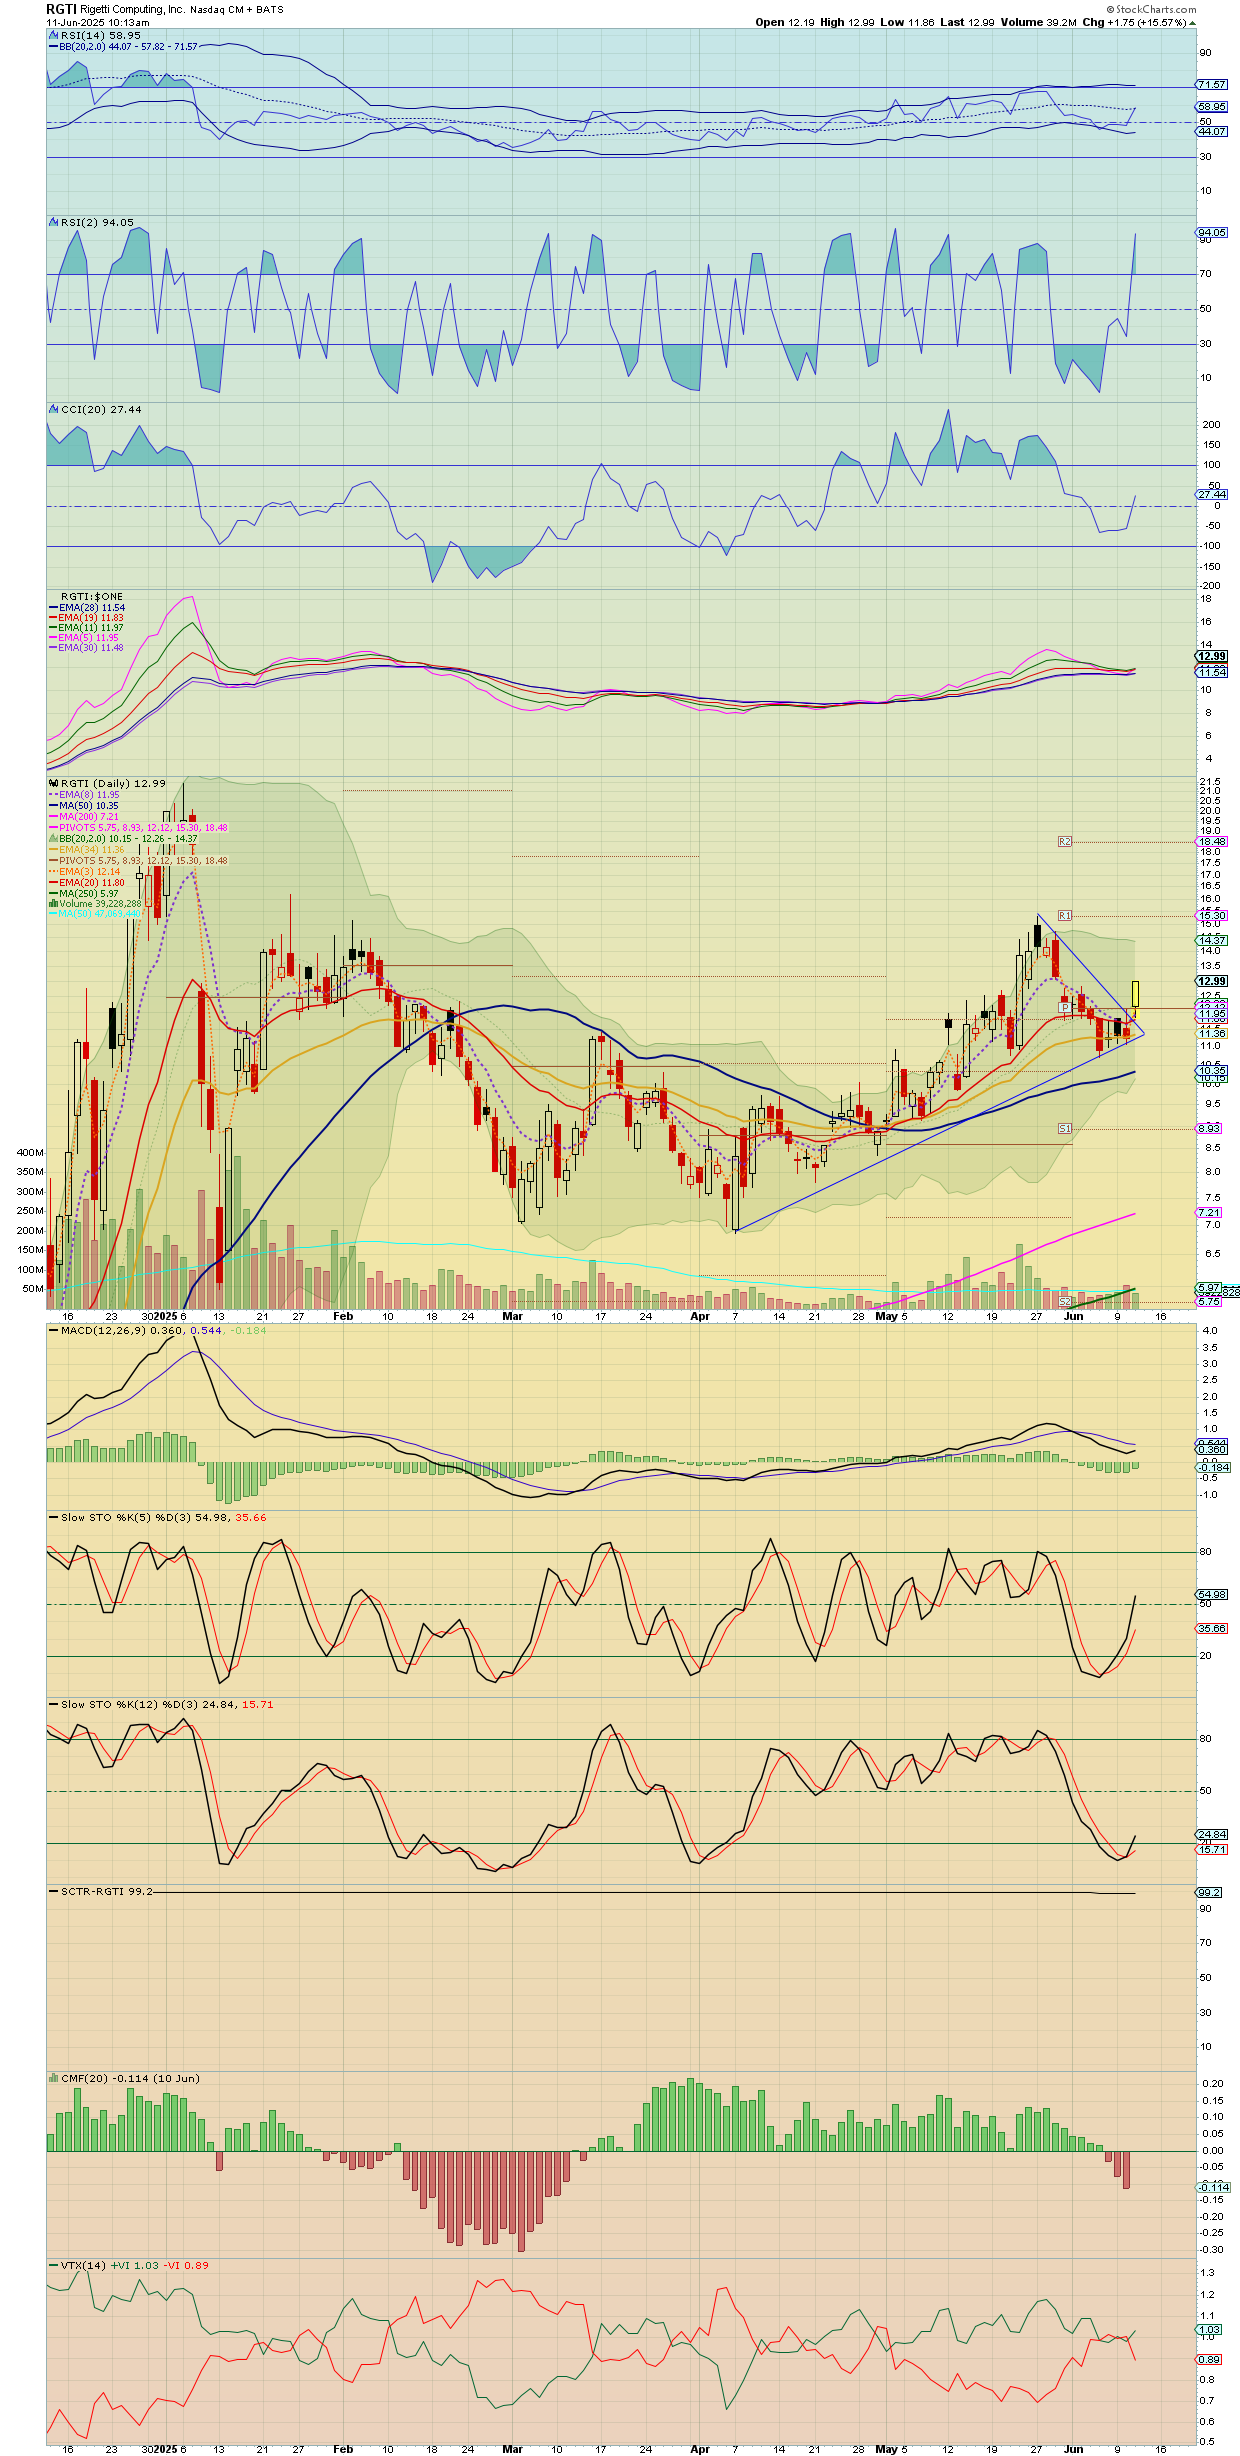The image size is (1240, 2456).
Task: Click the 99.2 value tag on the SCTR axis
Action: (x=1209, y=1892)
